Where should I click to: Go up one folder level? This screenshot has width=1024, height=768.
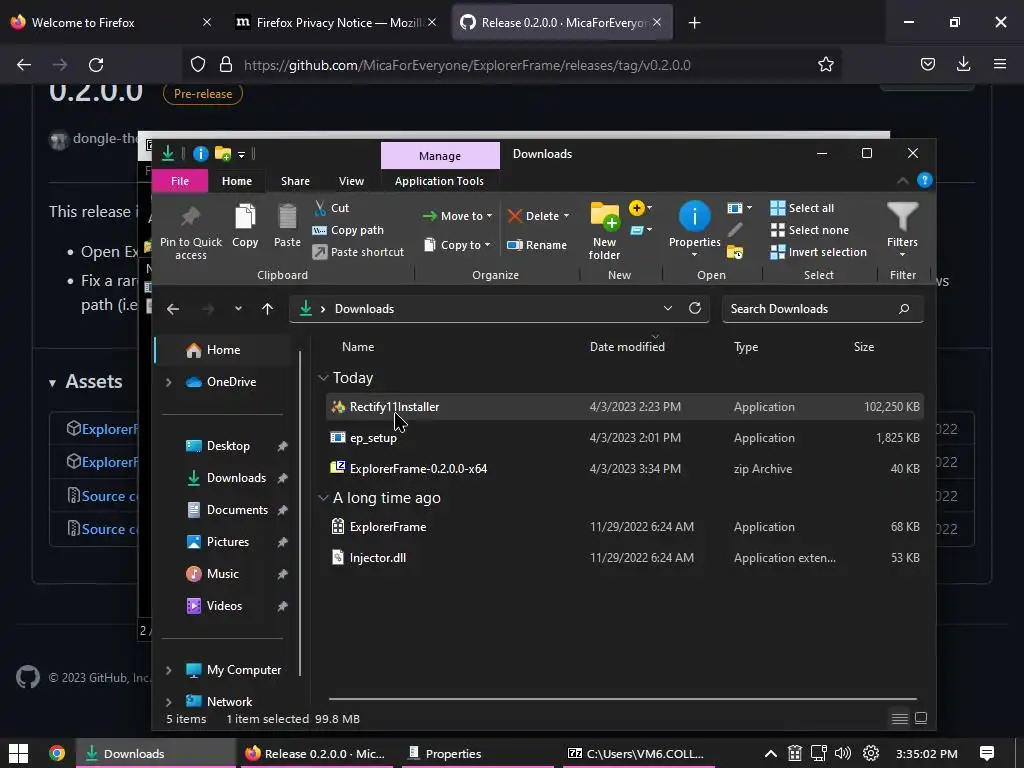pyautogui.click(x=267, y=309)
